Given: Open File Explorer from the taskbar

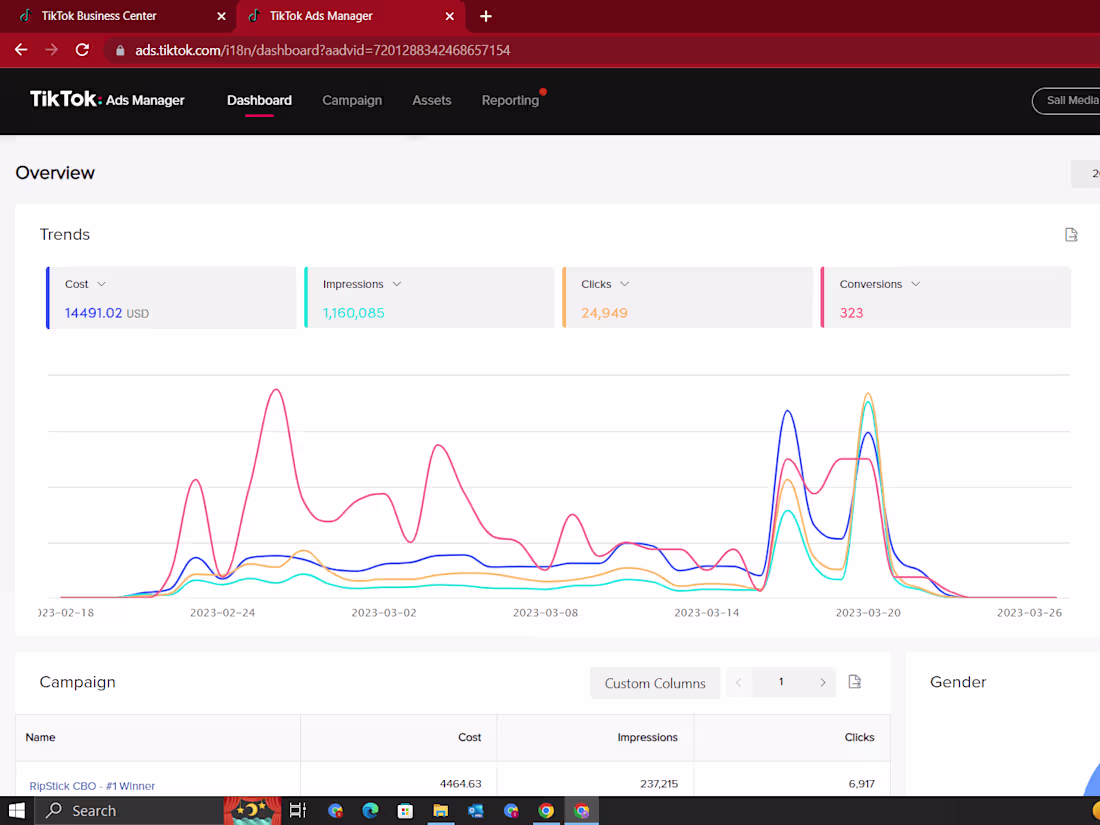Looking at the screenshot, I should (441, 811).
